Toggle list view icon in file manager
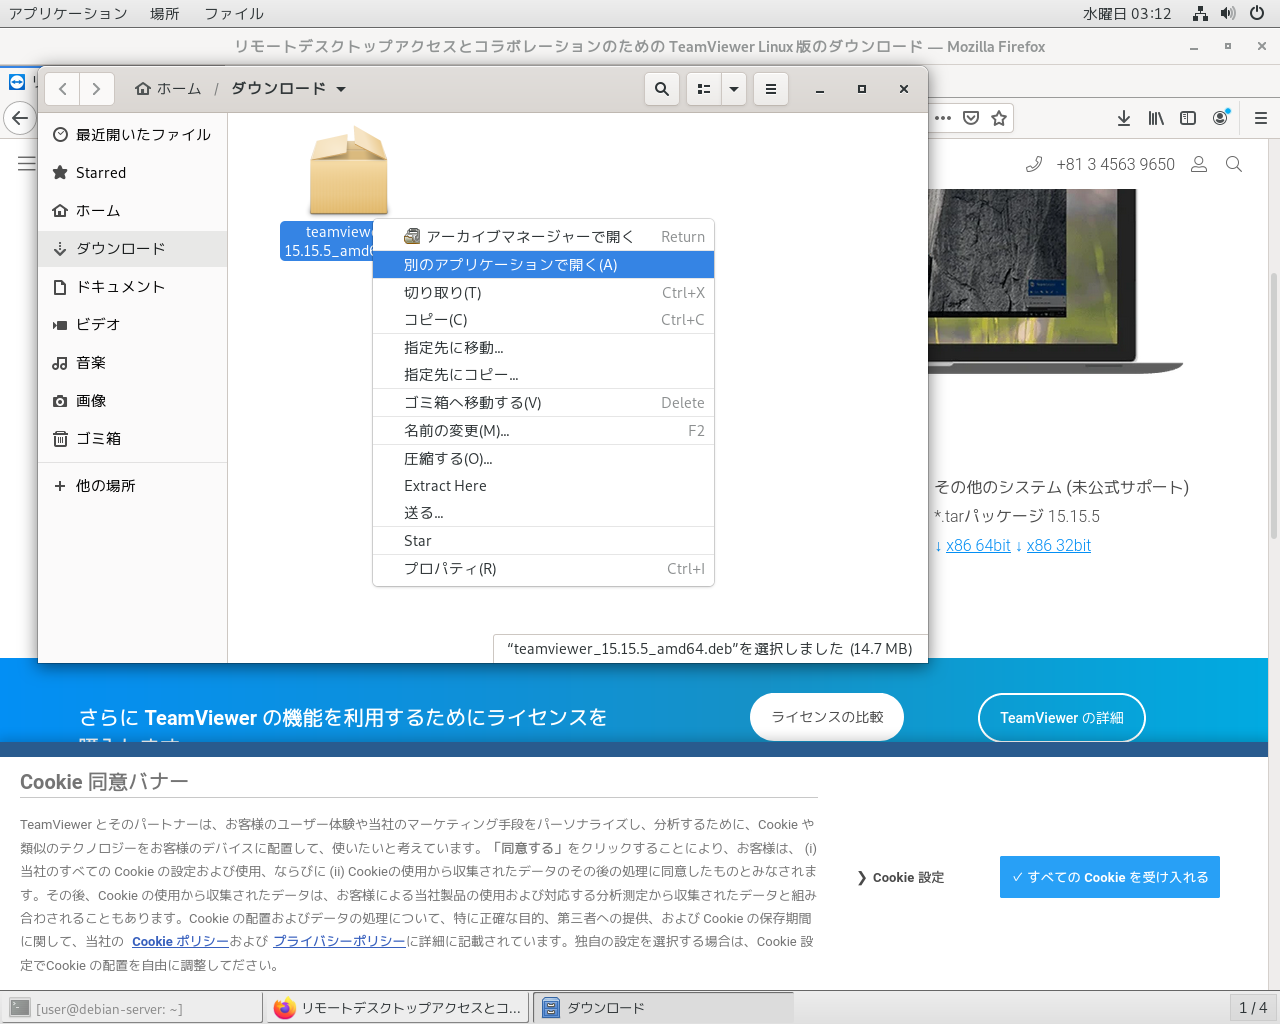Screen dimensions: 1280x1024 pos(704,89)
